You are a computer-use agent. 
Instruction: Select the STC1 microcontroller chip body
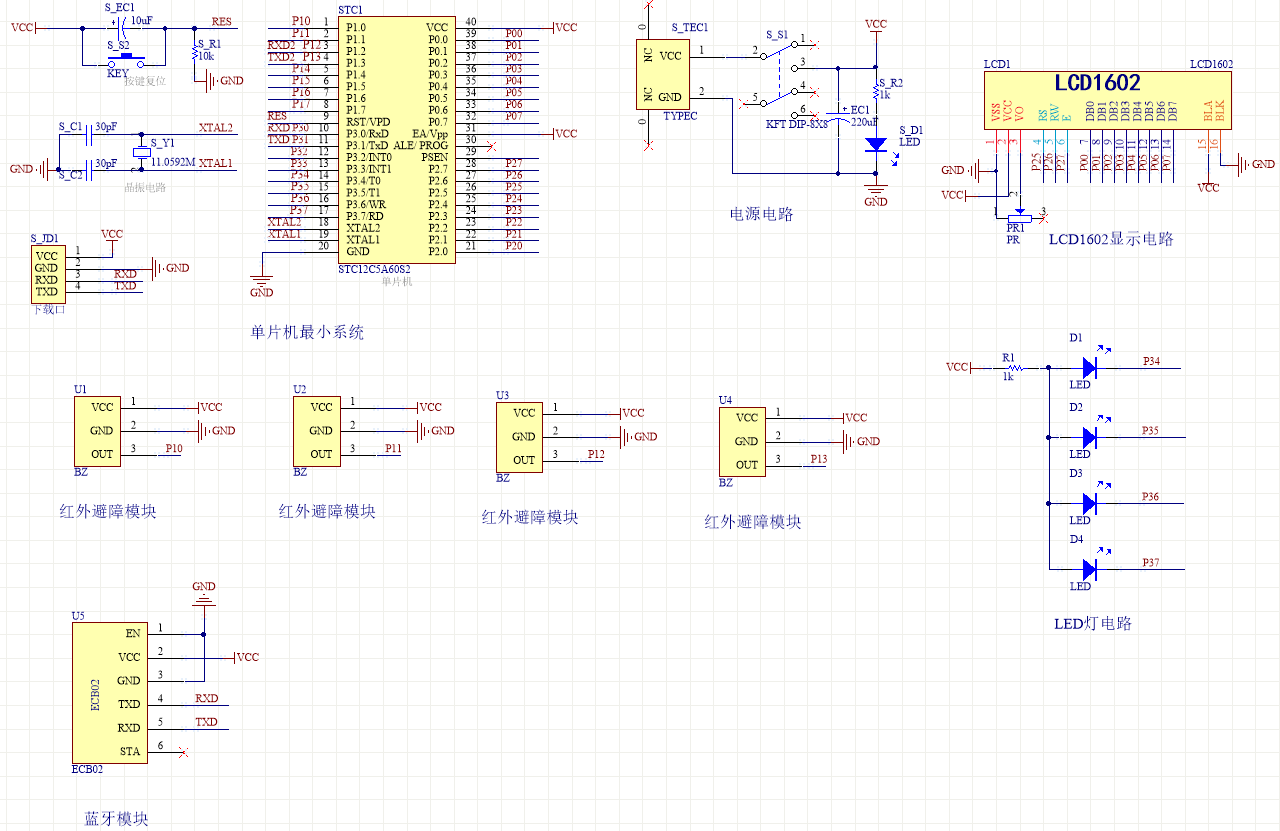(x=397, y=140)
